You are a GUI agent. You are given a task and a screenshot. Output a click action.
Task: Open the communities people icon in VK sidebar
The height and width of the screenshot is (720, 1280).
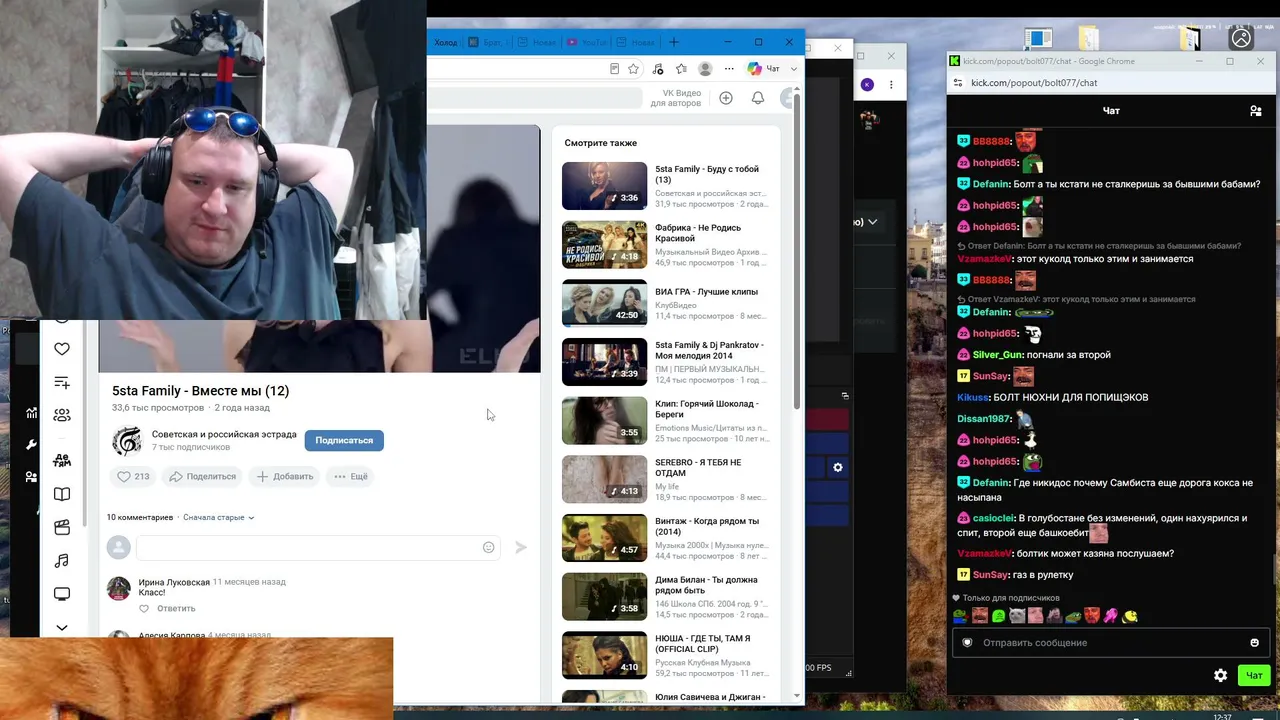coord(62,415)
